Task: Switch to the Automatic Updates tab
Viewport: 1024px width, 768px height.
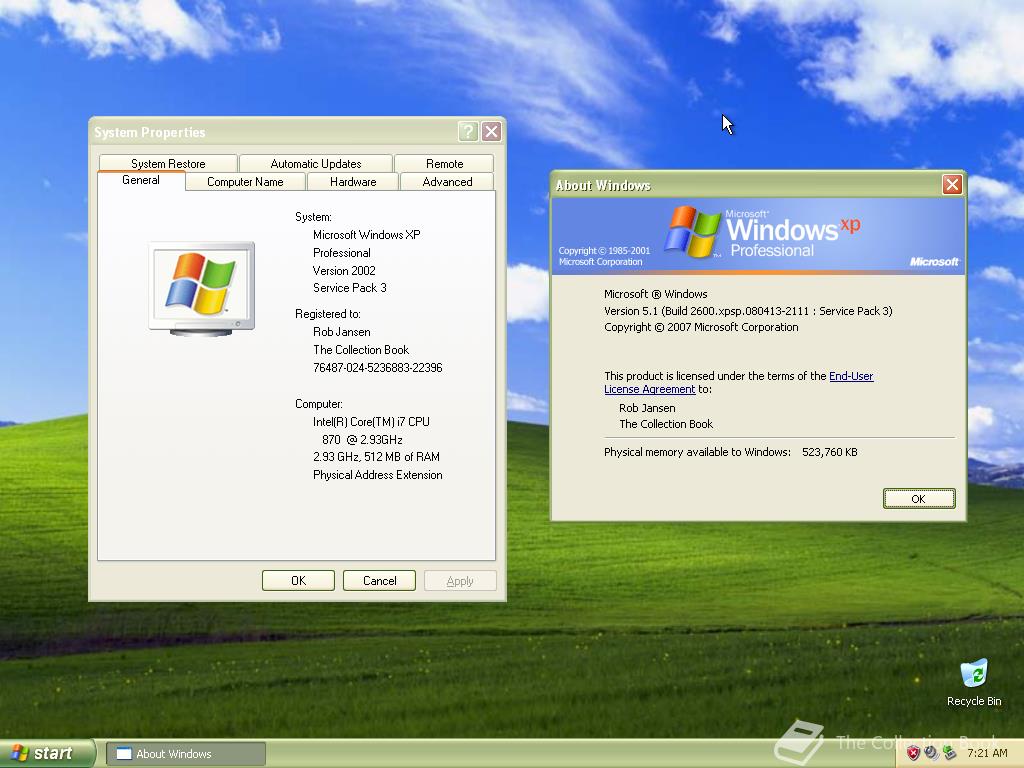Action: [x=315, y=163]
